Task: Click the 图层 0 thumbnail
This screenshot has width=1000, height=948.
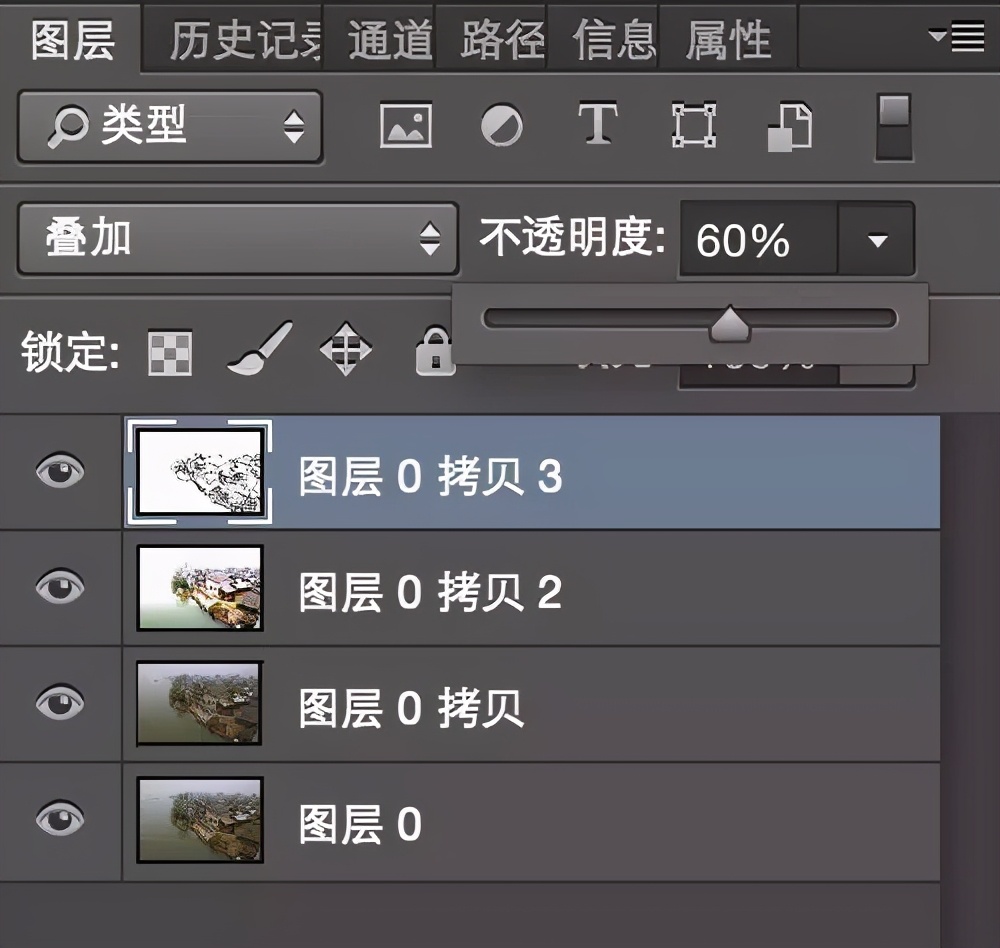Action: pos(200,819)
